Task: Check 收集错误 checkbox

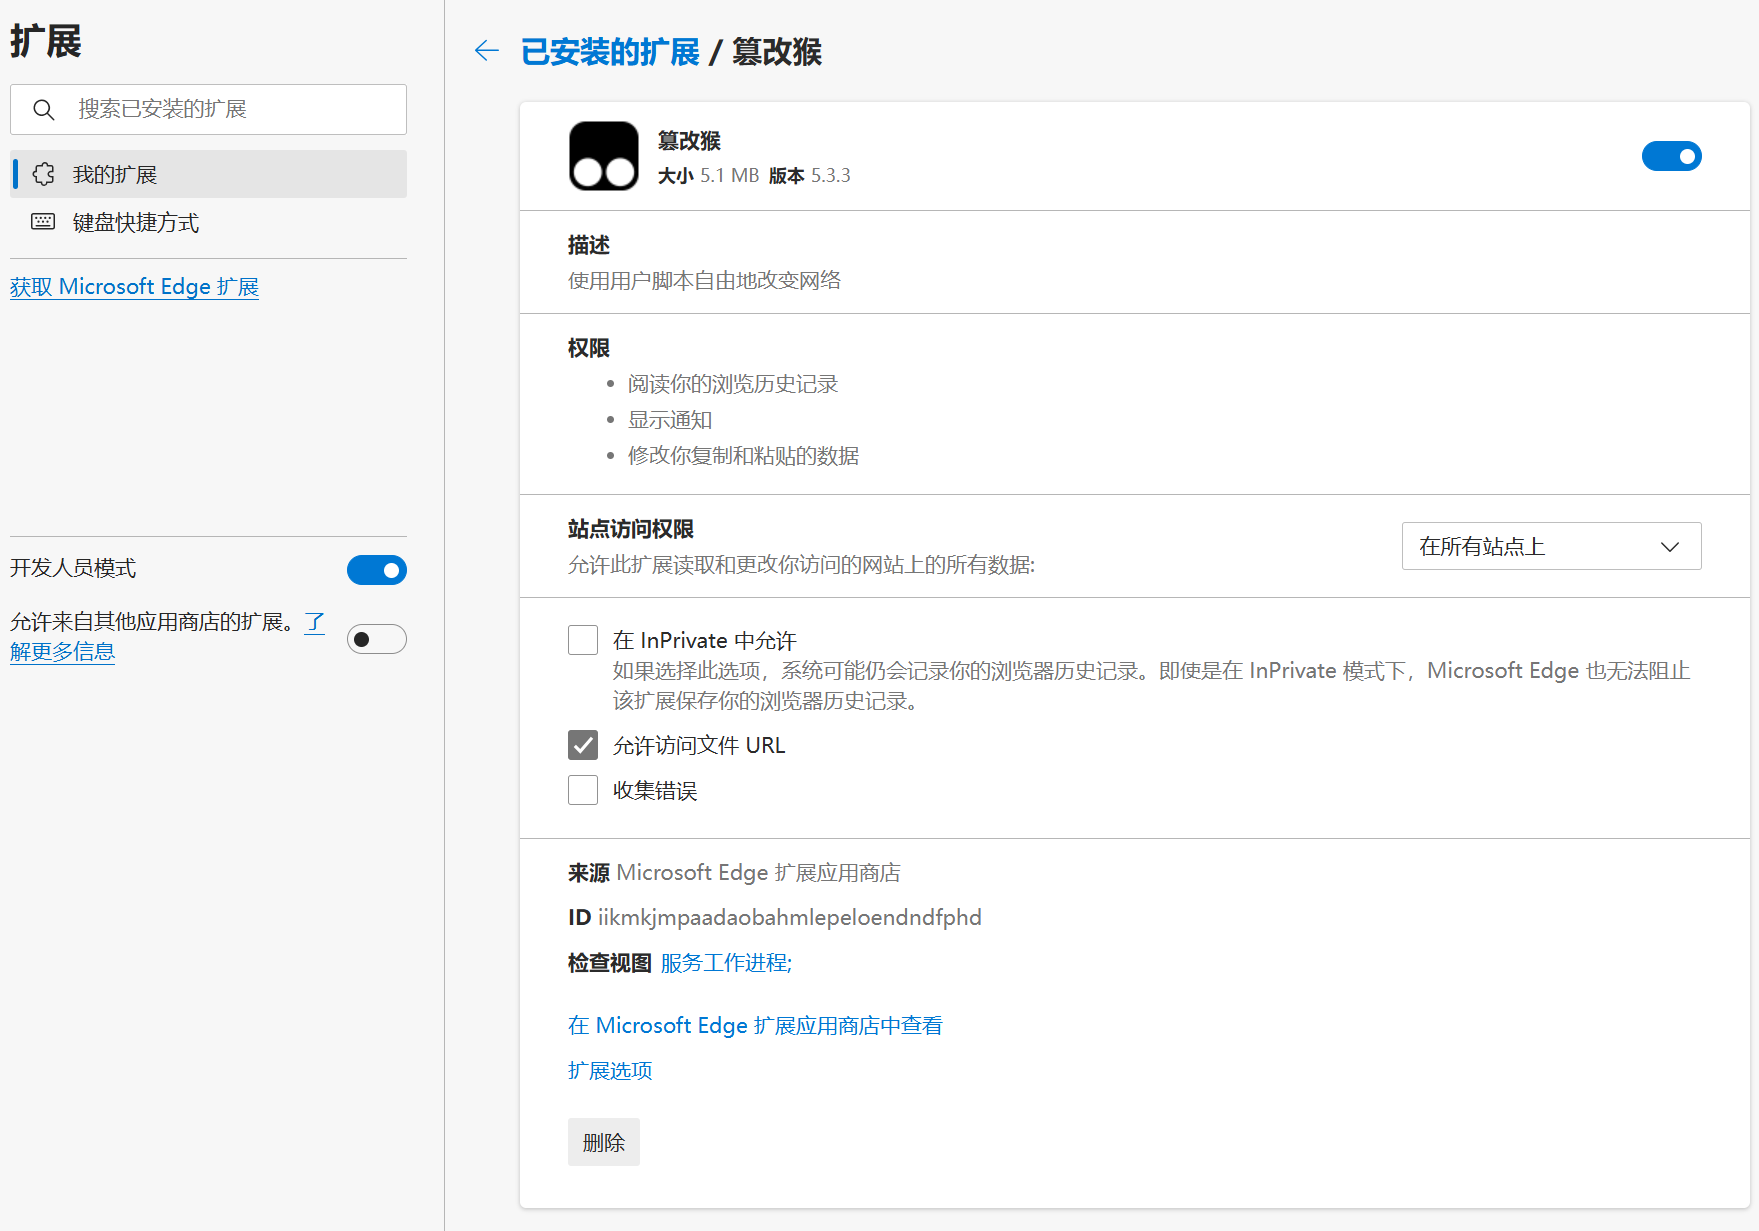Action: coord(583,790)
